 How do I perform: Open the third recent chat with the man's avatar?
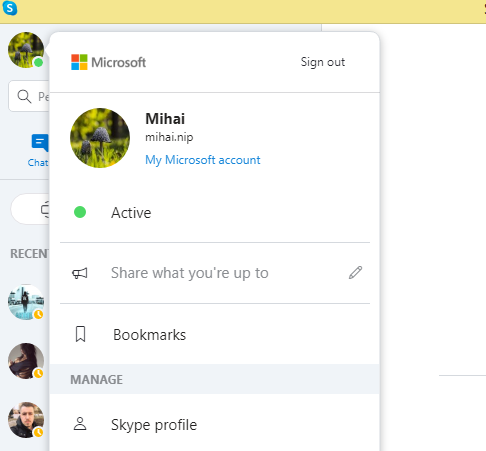click(26, 420)
